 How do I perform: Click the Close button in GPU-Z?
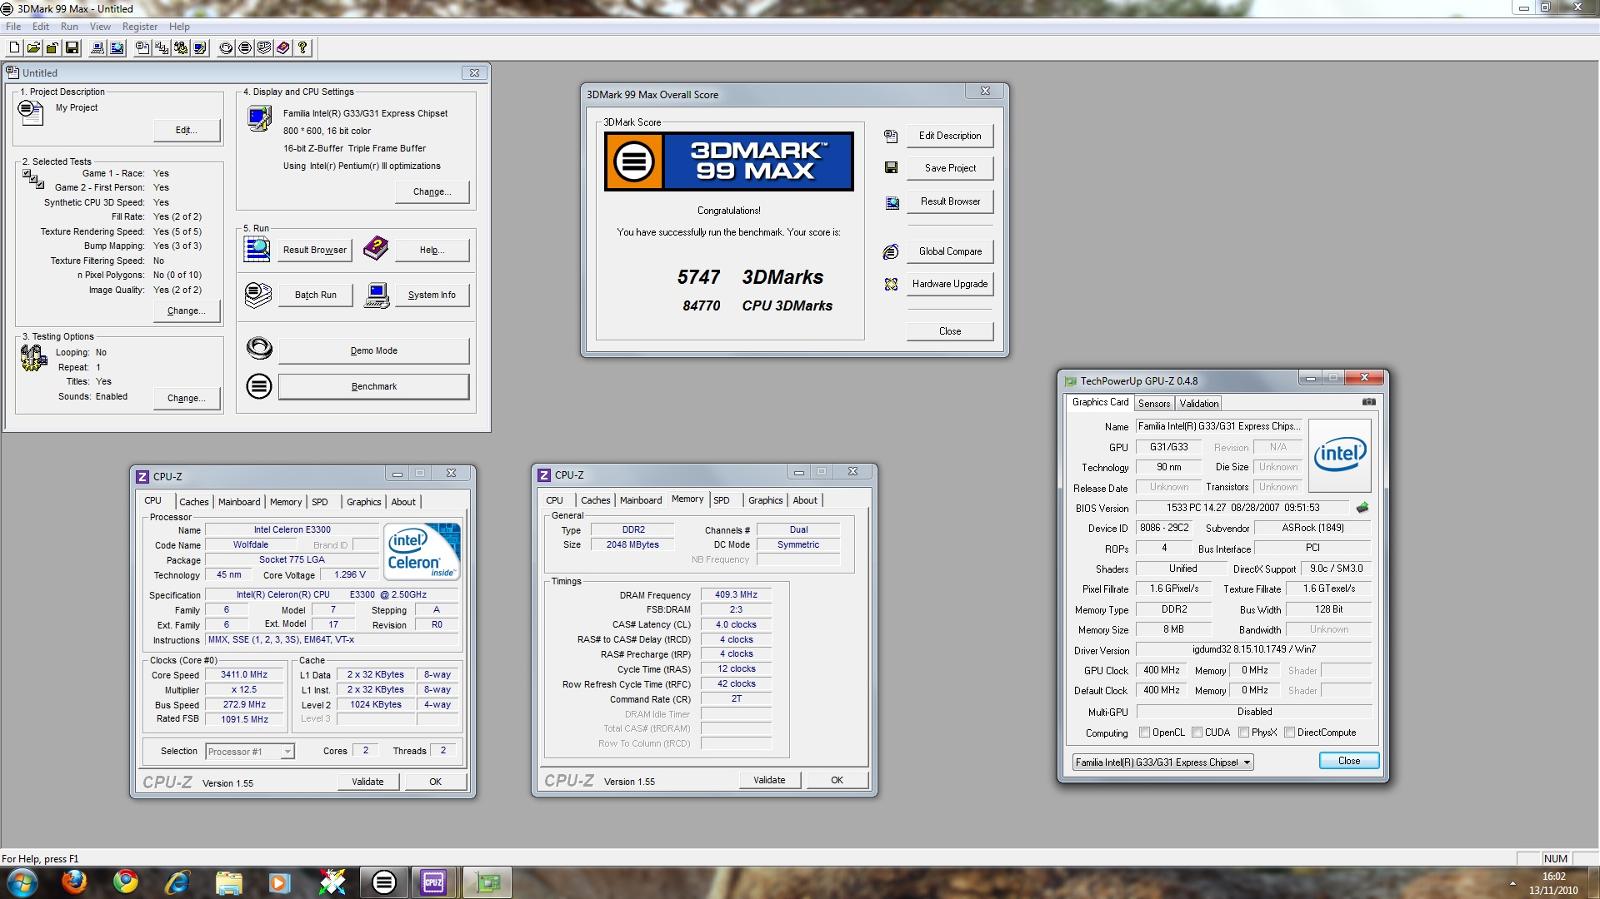point(1349,761)
